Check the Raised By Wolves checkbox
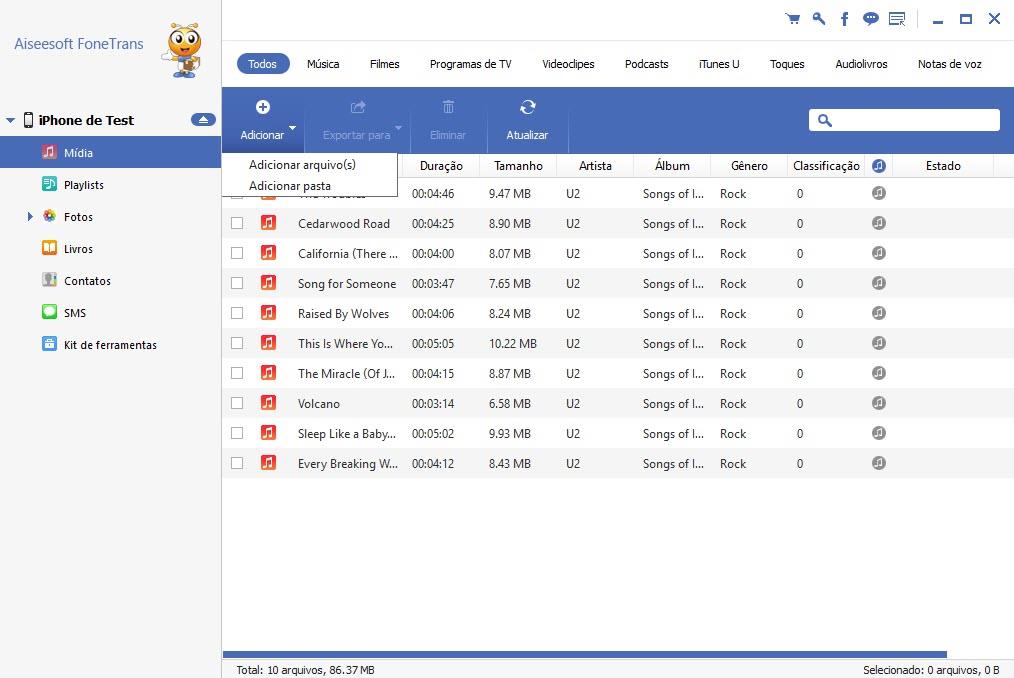The height and width of the screenshot is (678, 1014). (237, 313)
